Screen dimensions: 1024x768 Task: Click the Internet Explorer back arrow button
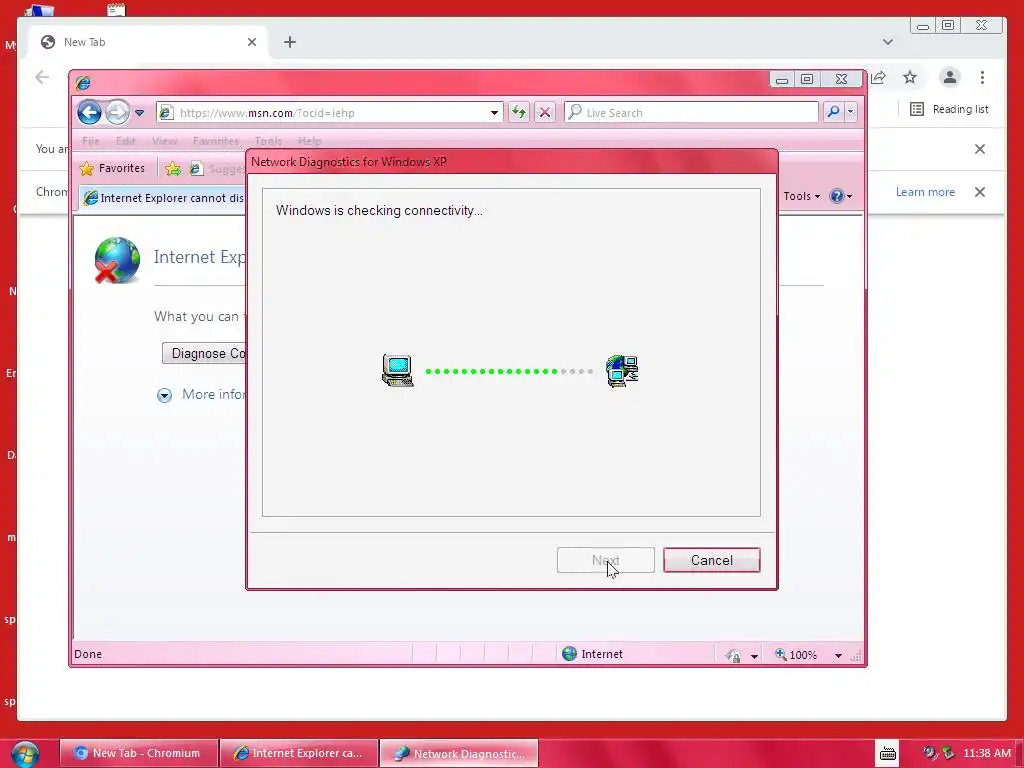pyautogui.click(x=89, y=112)
